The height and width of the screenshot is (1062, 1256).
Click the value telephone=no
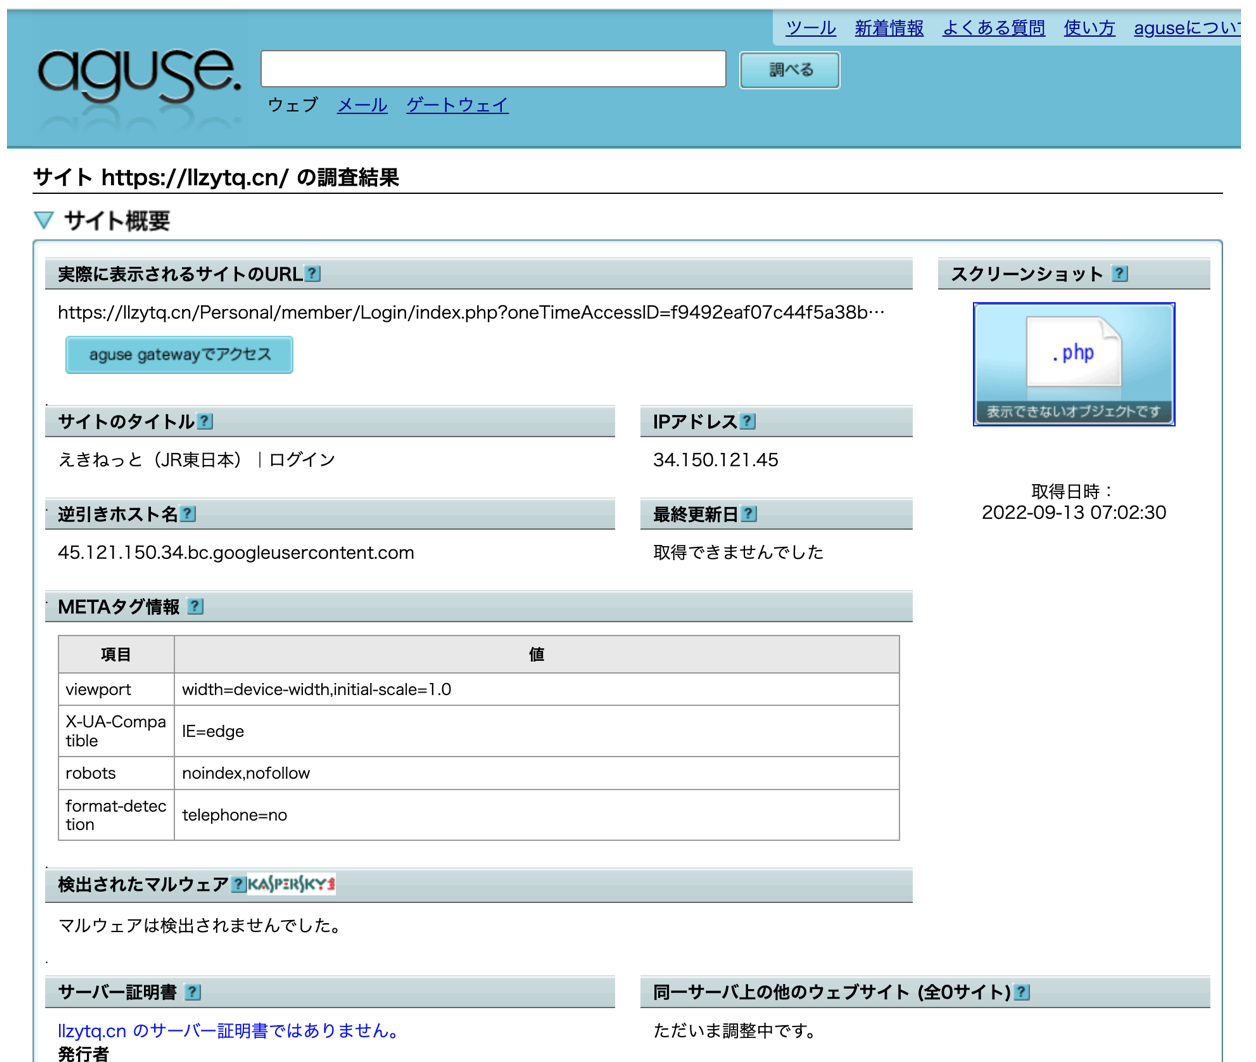234,815
